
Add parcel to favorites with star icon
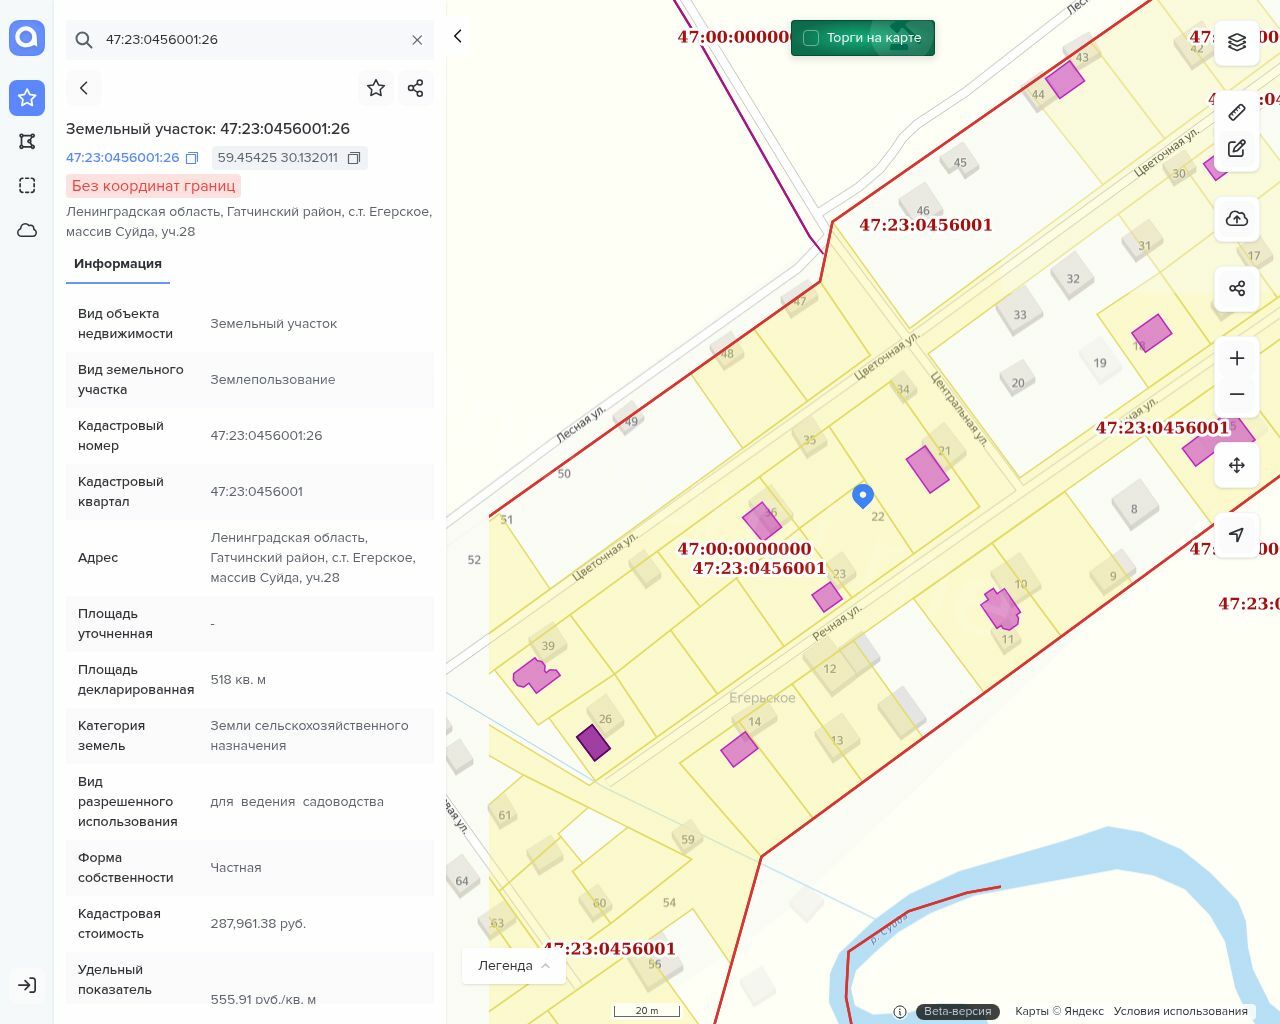pos(376,88)
